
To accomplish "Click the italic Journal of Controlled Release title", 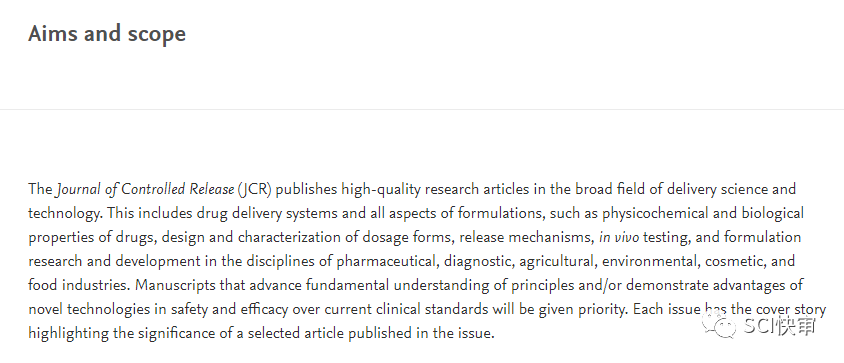I will [x=145, y=190].
